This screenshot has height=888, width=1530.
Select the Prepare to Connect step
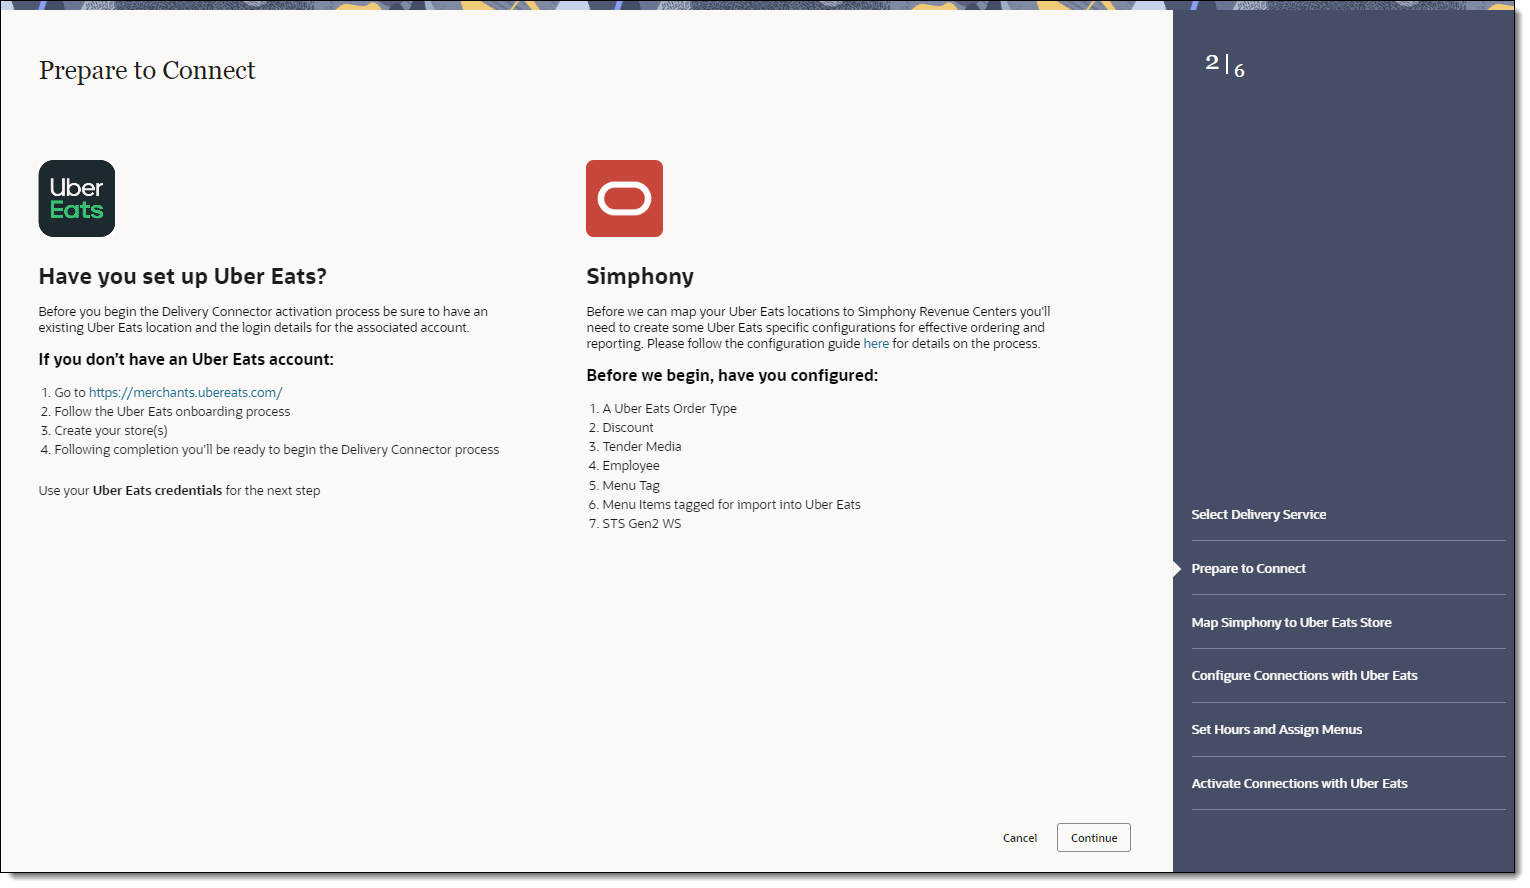1249,569
